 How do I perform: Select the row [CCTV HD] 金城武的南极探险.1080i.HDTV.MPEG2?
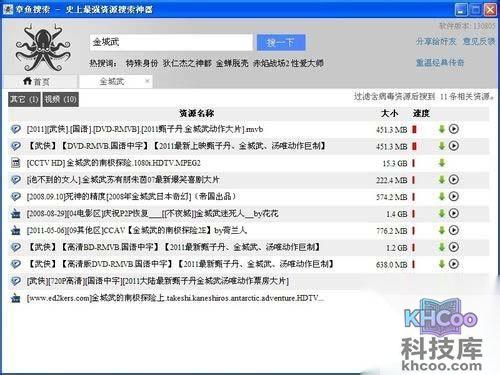[249, 163]
